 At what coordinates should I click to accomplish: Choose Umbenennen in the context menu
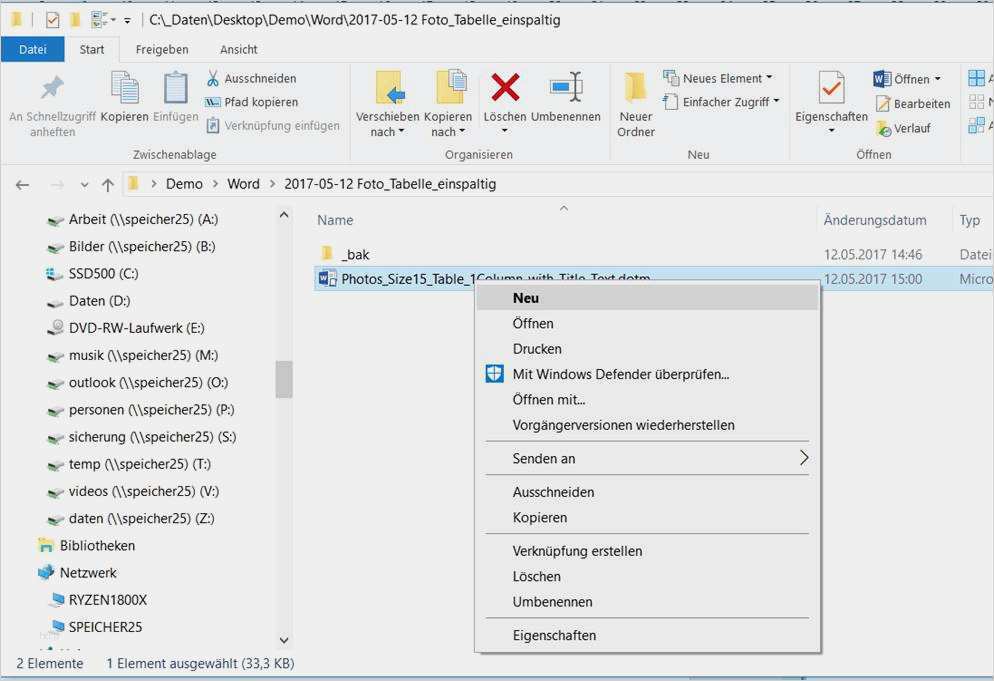coord(647,602)
